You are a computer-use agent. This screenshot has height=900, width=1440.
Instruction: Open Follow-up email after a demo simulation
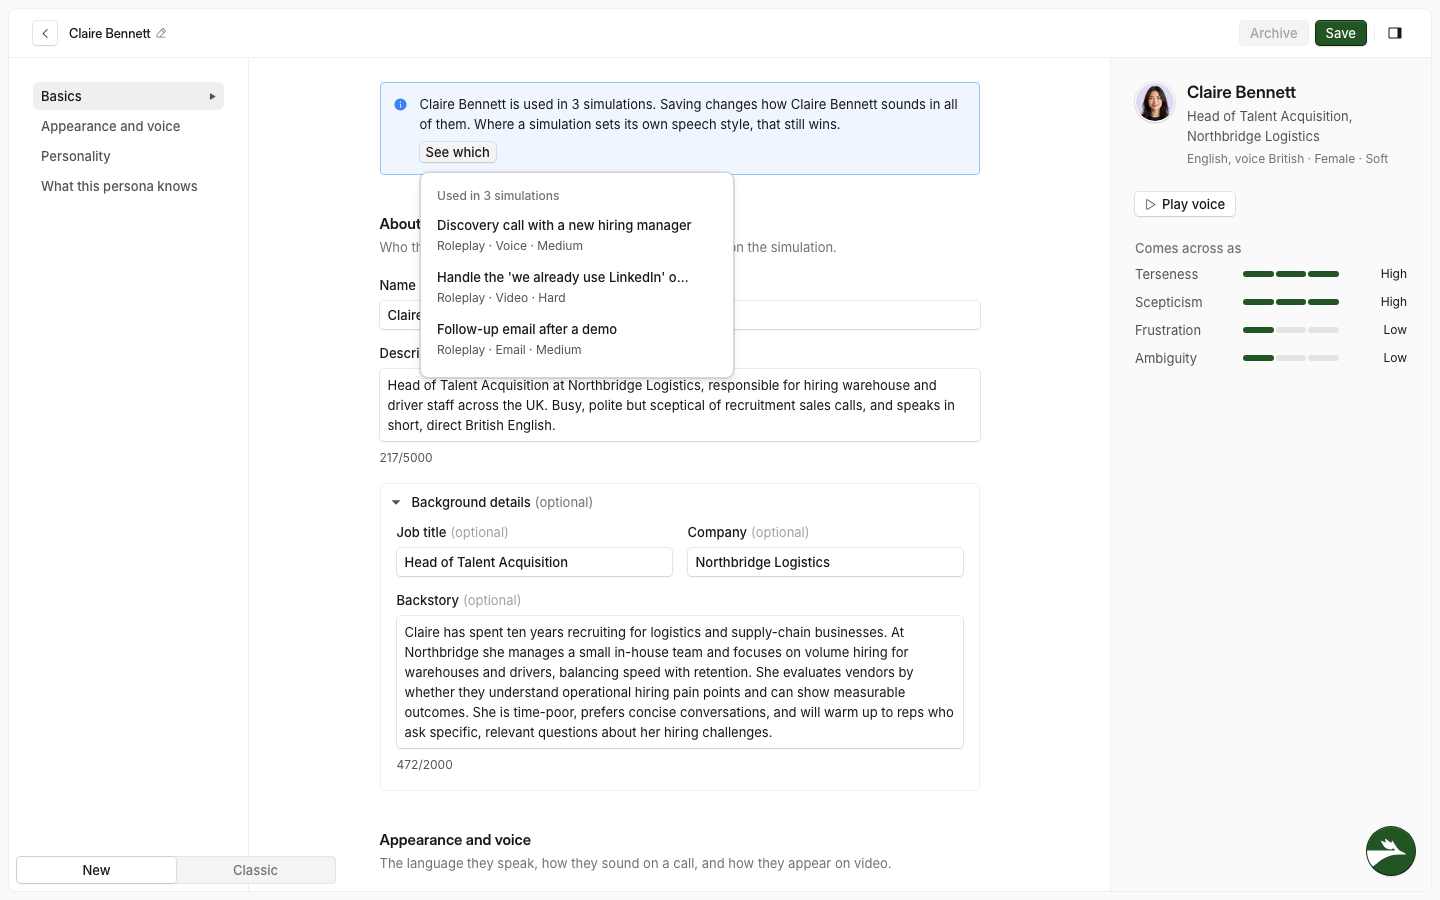point(577,339)
